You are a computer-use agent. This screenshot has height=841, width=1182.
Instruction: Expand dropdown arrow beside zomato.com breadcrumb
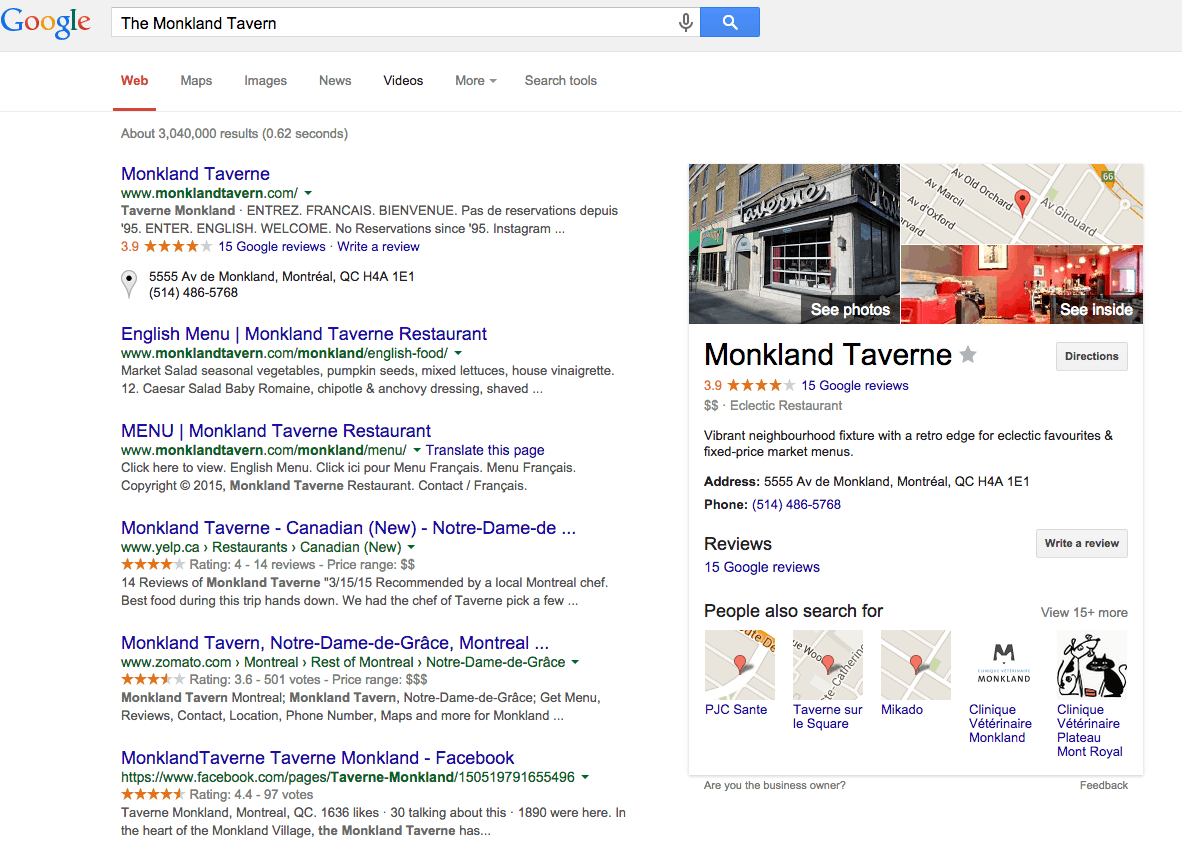pyautogui.click(x=575, y=662)
